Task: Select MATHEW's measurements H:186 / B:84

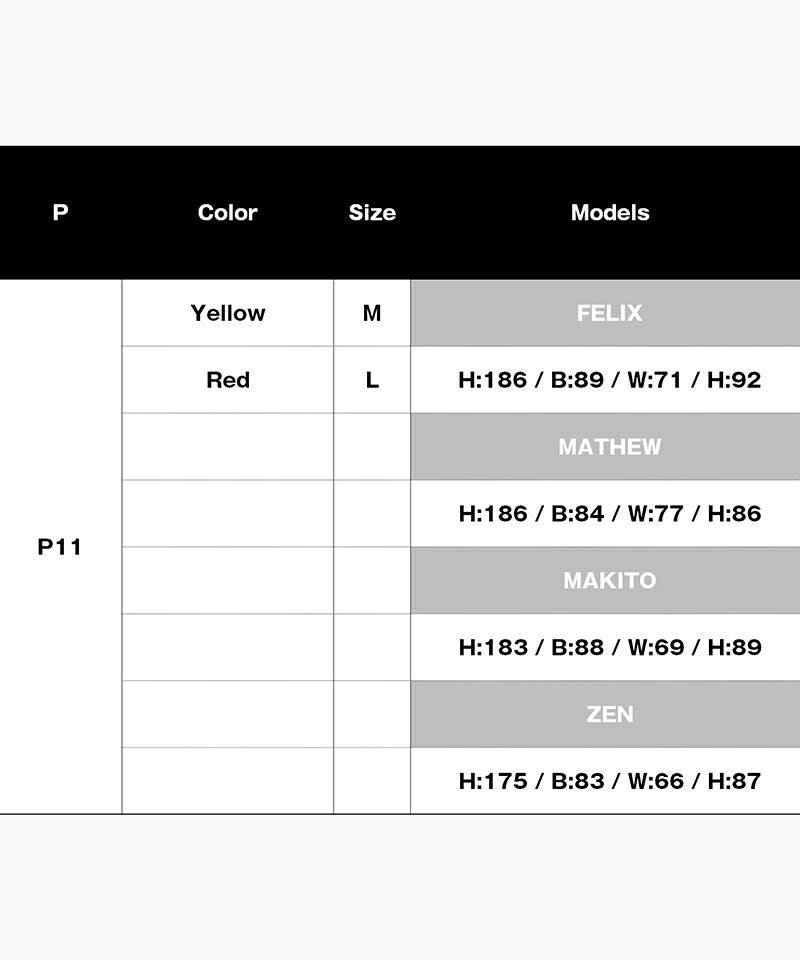Action: (x=609, y=514)
